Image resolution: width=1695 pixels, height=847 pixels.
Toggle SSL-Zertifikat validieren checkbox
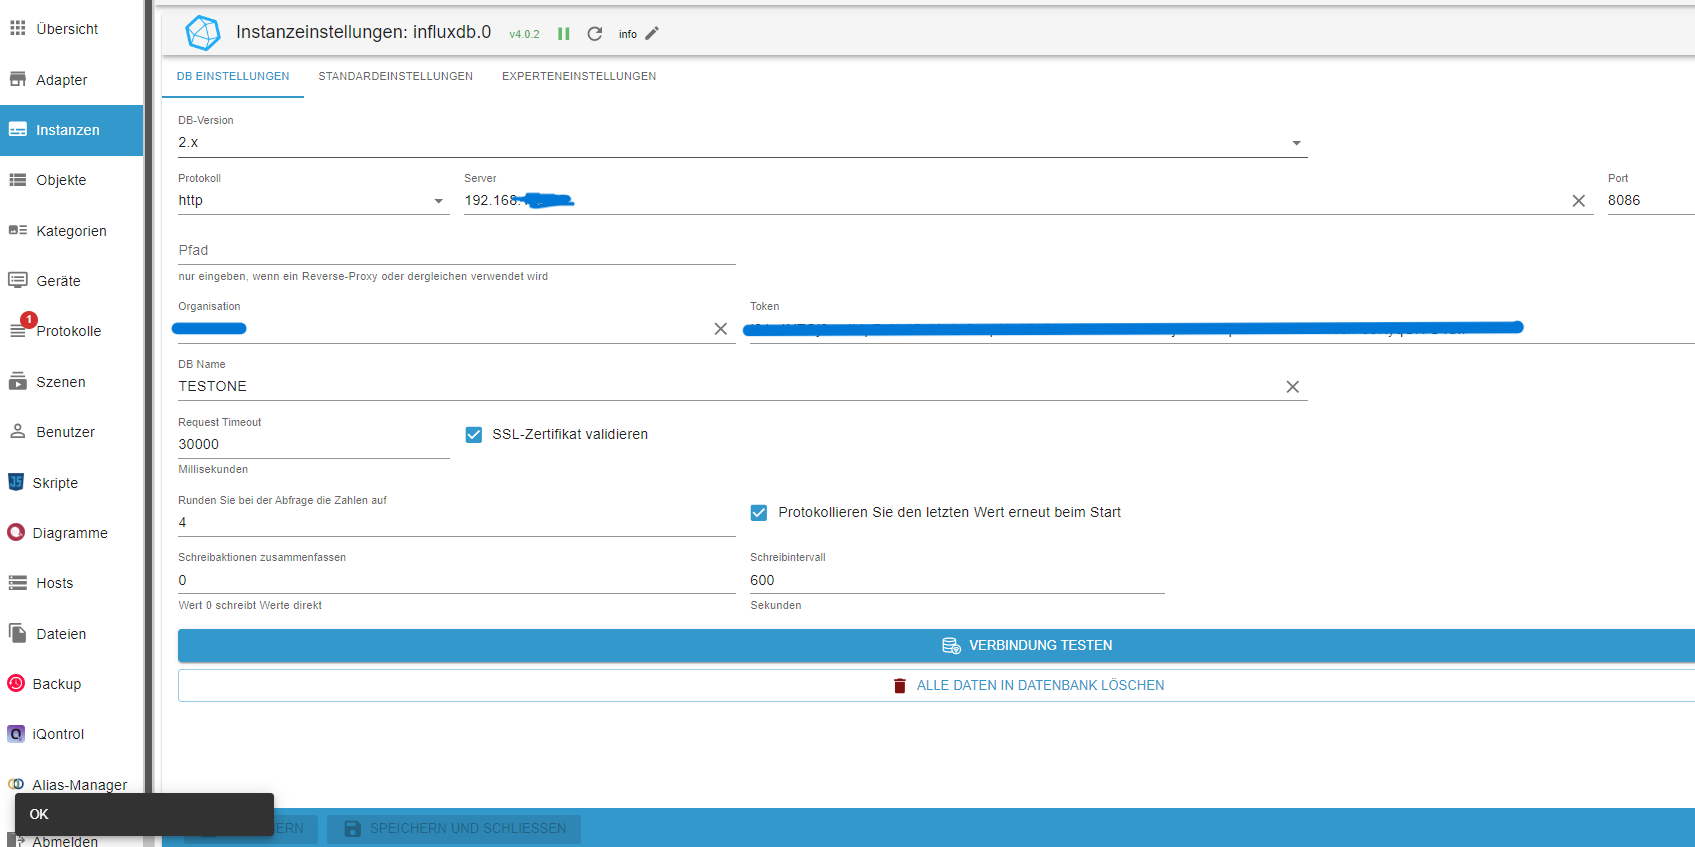[474, 435]
